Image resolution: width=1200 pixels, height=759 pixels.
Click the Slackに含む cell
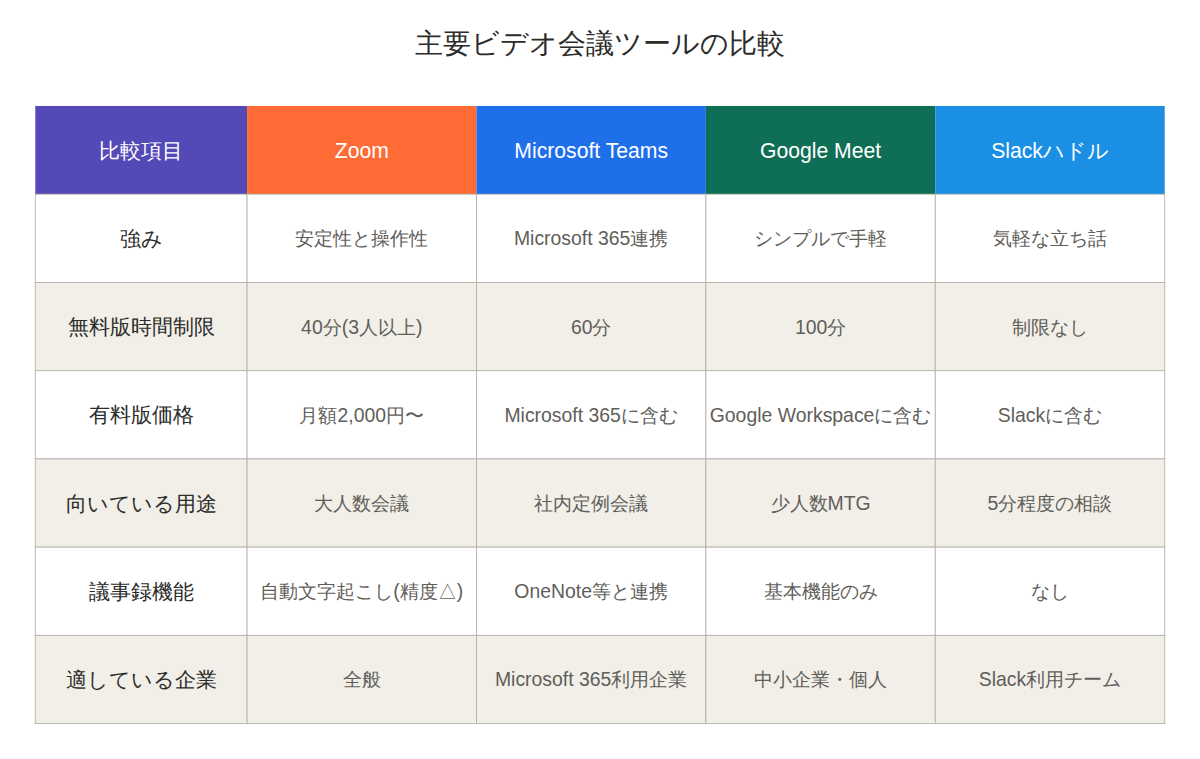coord(1050,415)
